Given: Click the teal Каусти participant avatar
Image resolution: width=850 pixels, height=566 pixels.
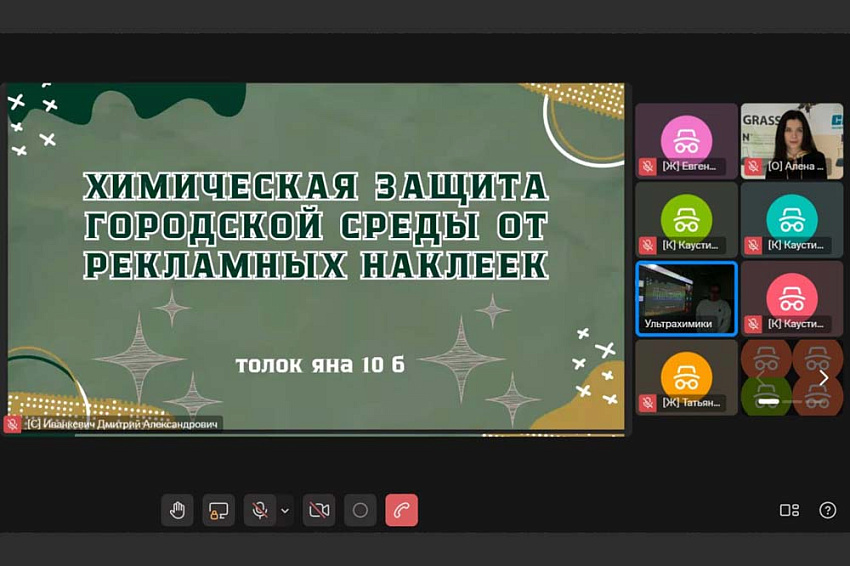Looking at the screenshot, I should coord(791,215).
